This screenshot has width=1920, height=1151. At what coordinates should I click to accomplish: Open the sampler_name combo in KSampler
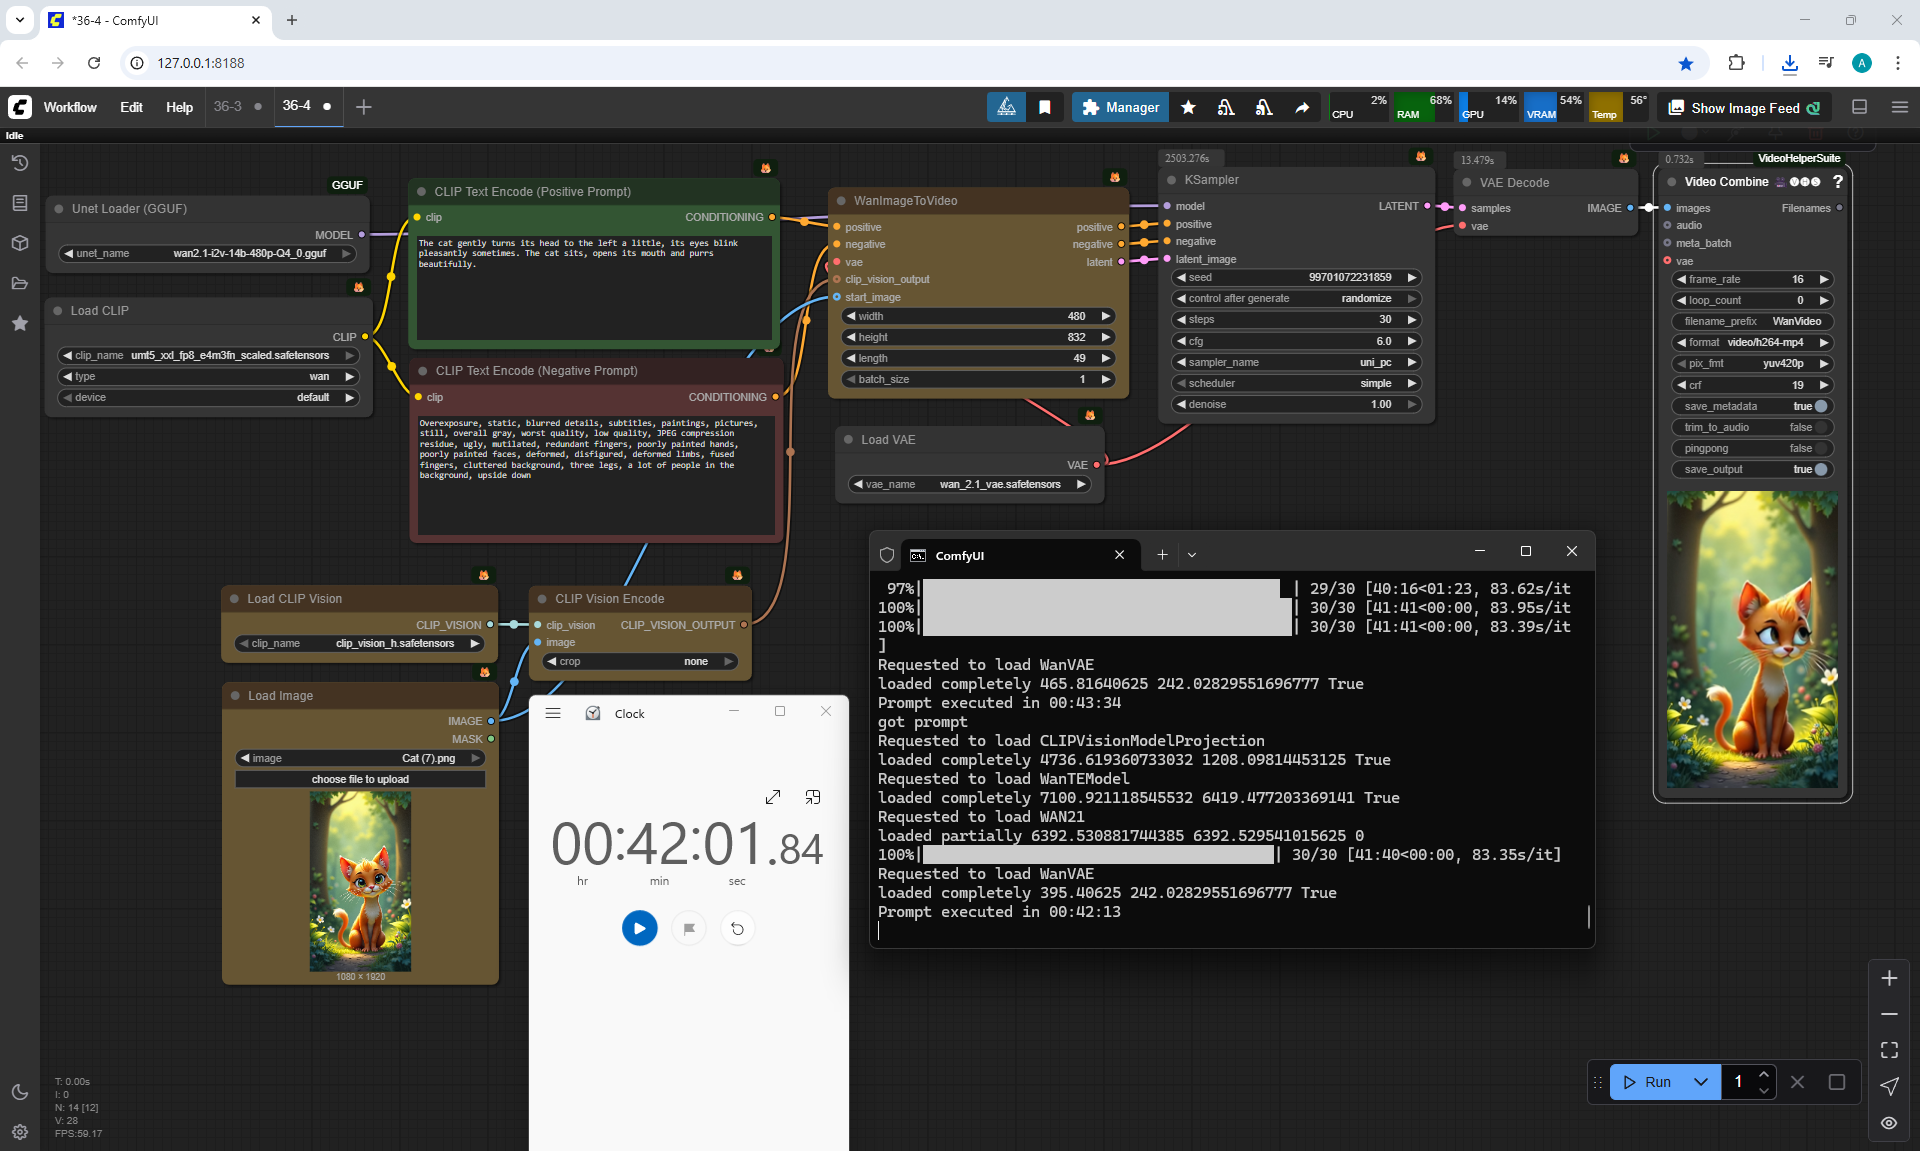[1296, 362]
